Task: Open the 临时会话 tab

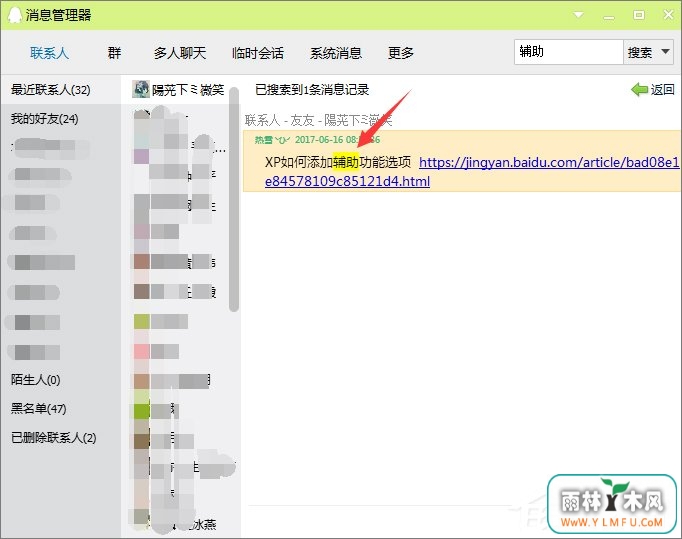Action: [x=257, y=54]
